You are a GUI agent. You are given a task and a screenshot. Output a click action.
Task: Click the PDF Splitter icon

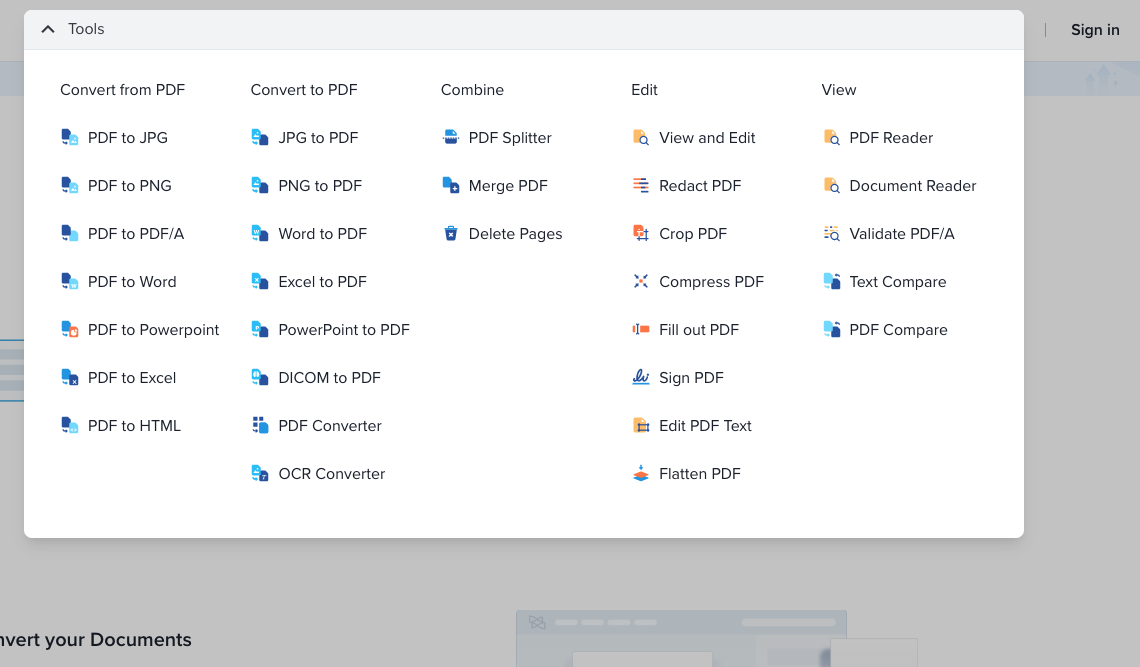(451, 138)
